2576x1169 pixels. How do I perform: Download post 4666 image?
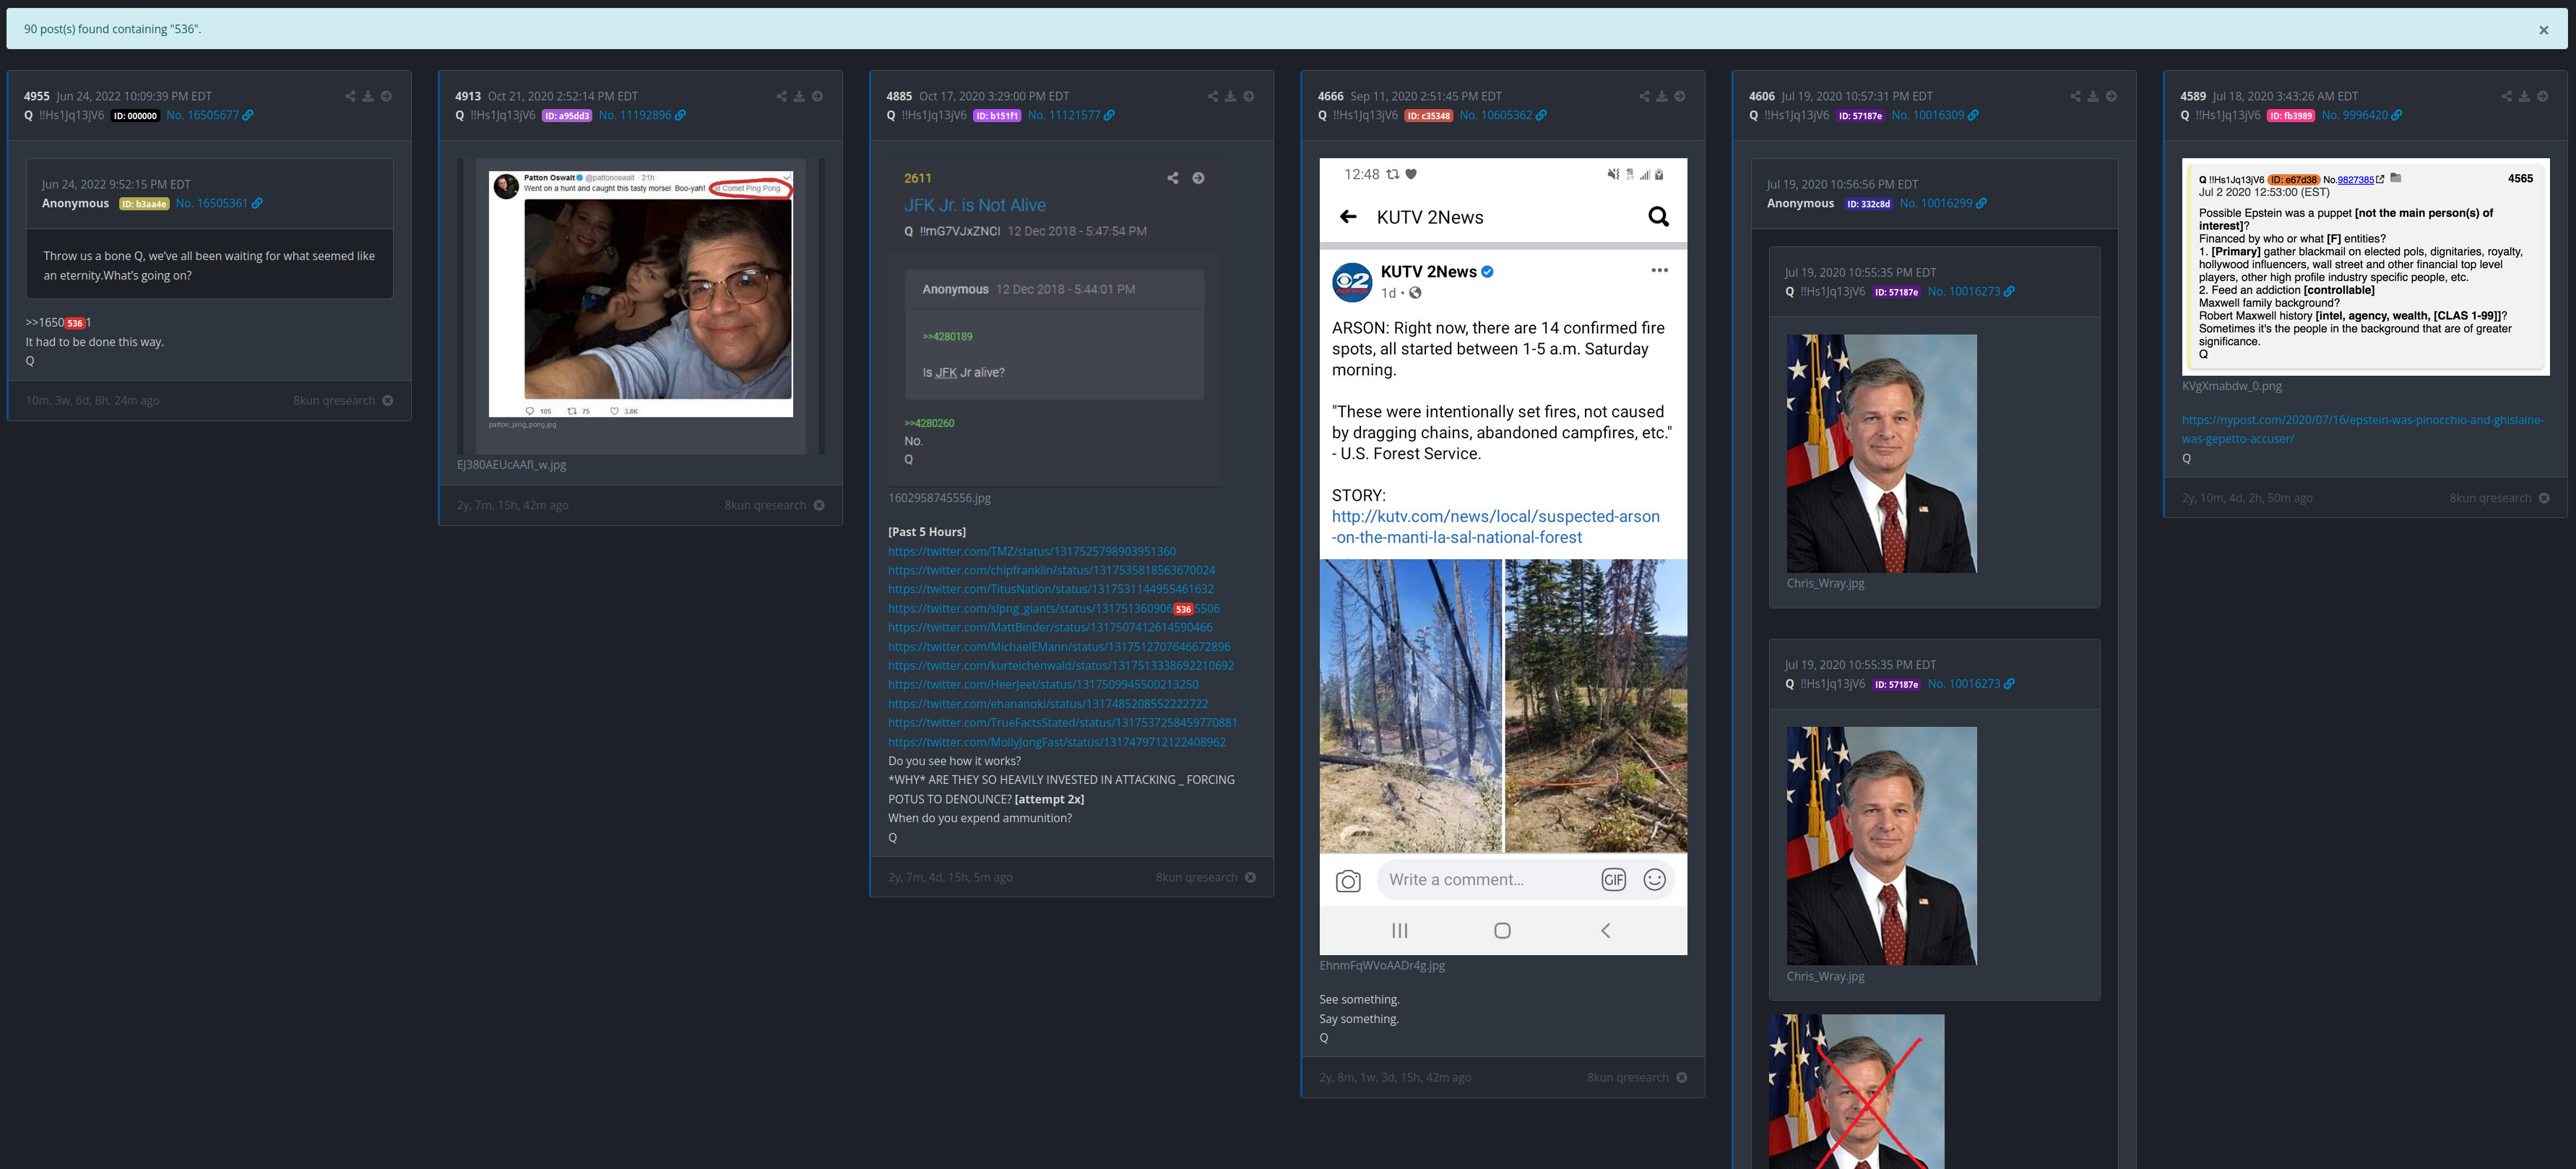tap(1662, 96)
